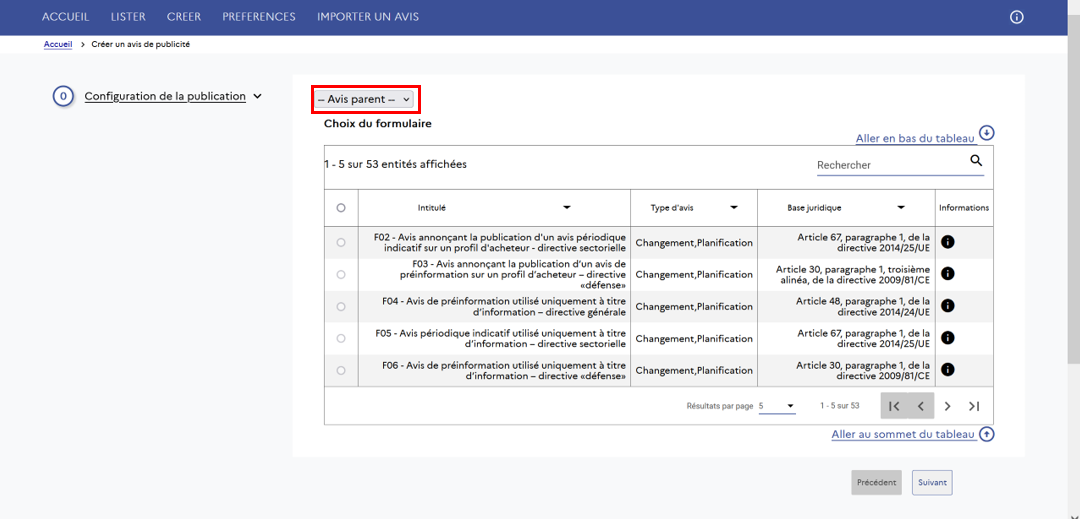This screenshot has width=1080, height=519.
Task: Click Changement,Planification in the F02 row
Action: tap(694, 242)
